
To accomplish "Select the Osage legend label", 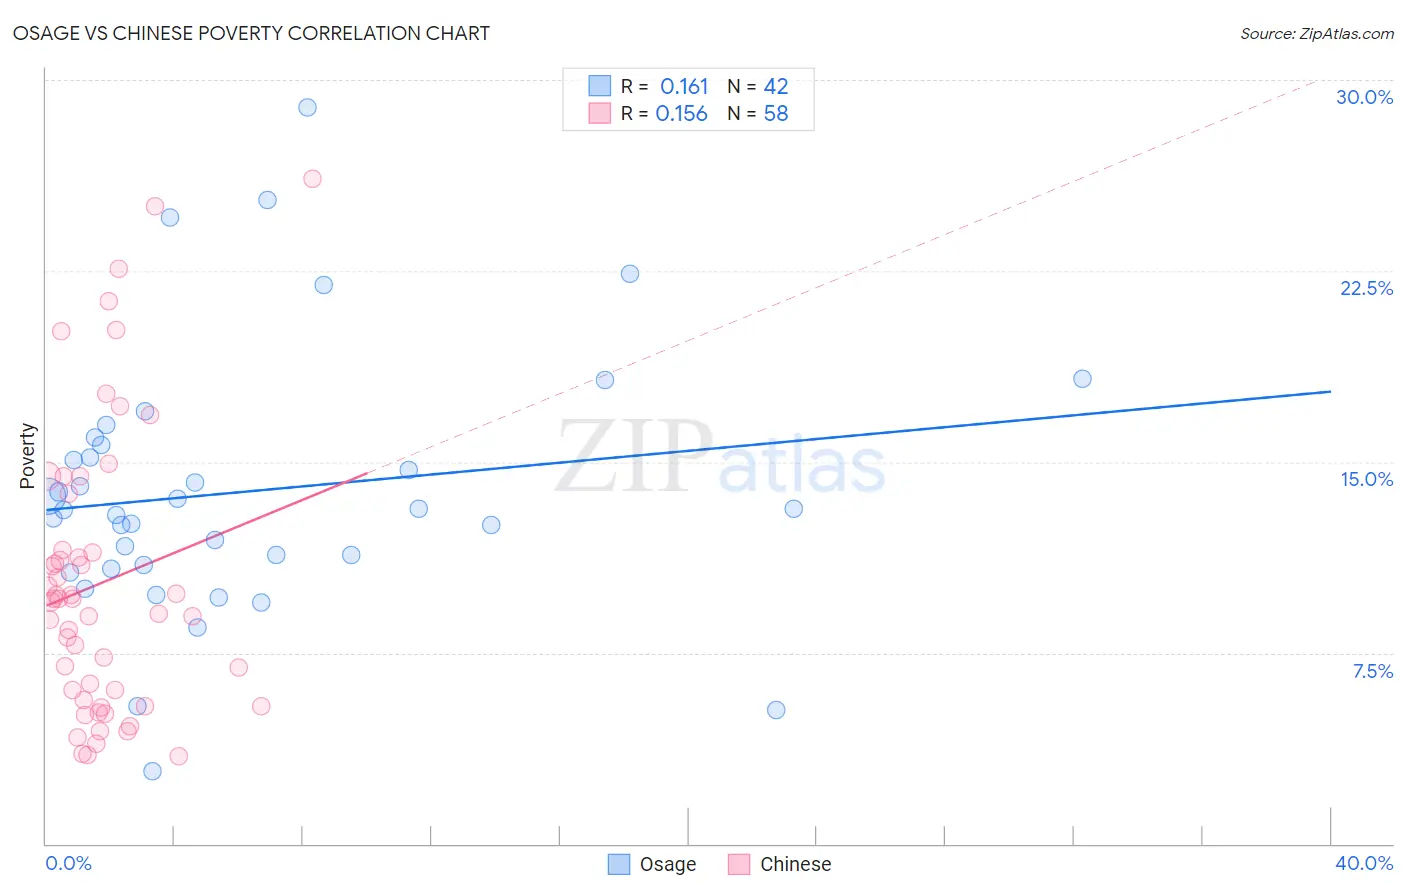I will click(668, 864).
